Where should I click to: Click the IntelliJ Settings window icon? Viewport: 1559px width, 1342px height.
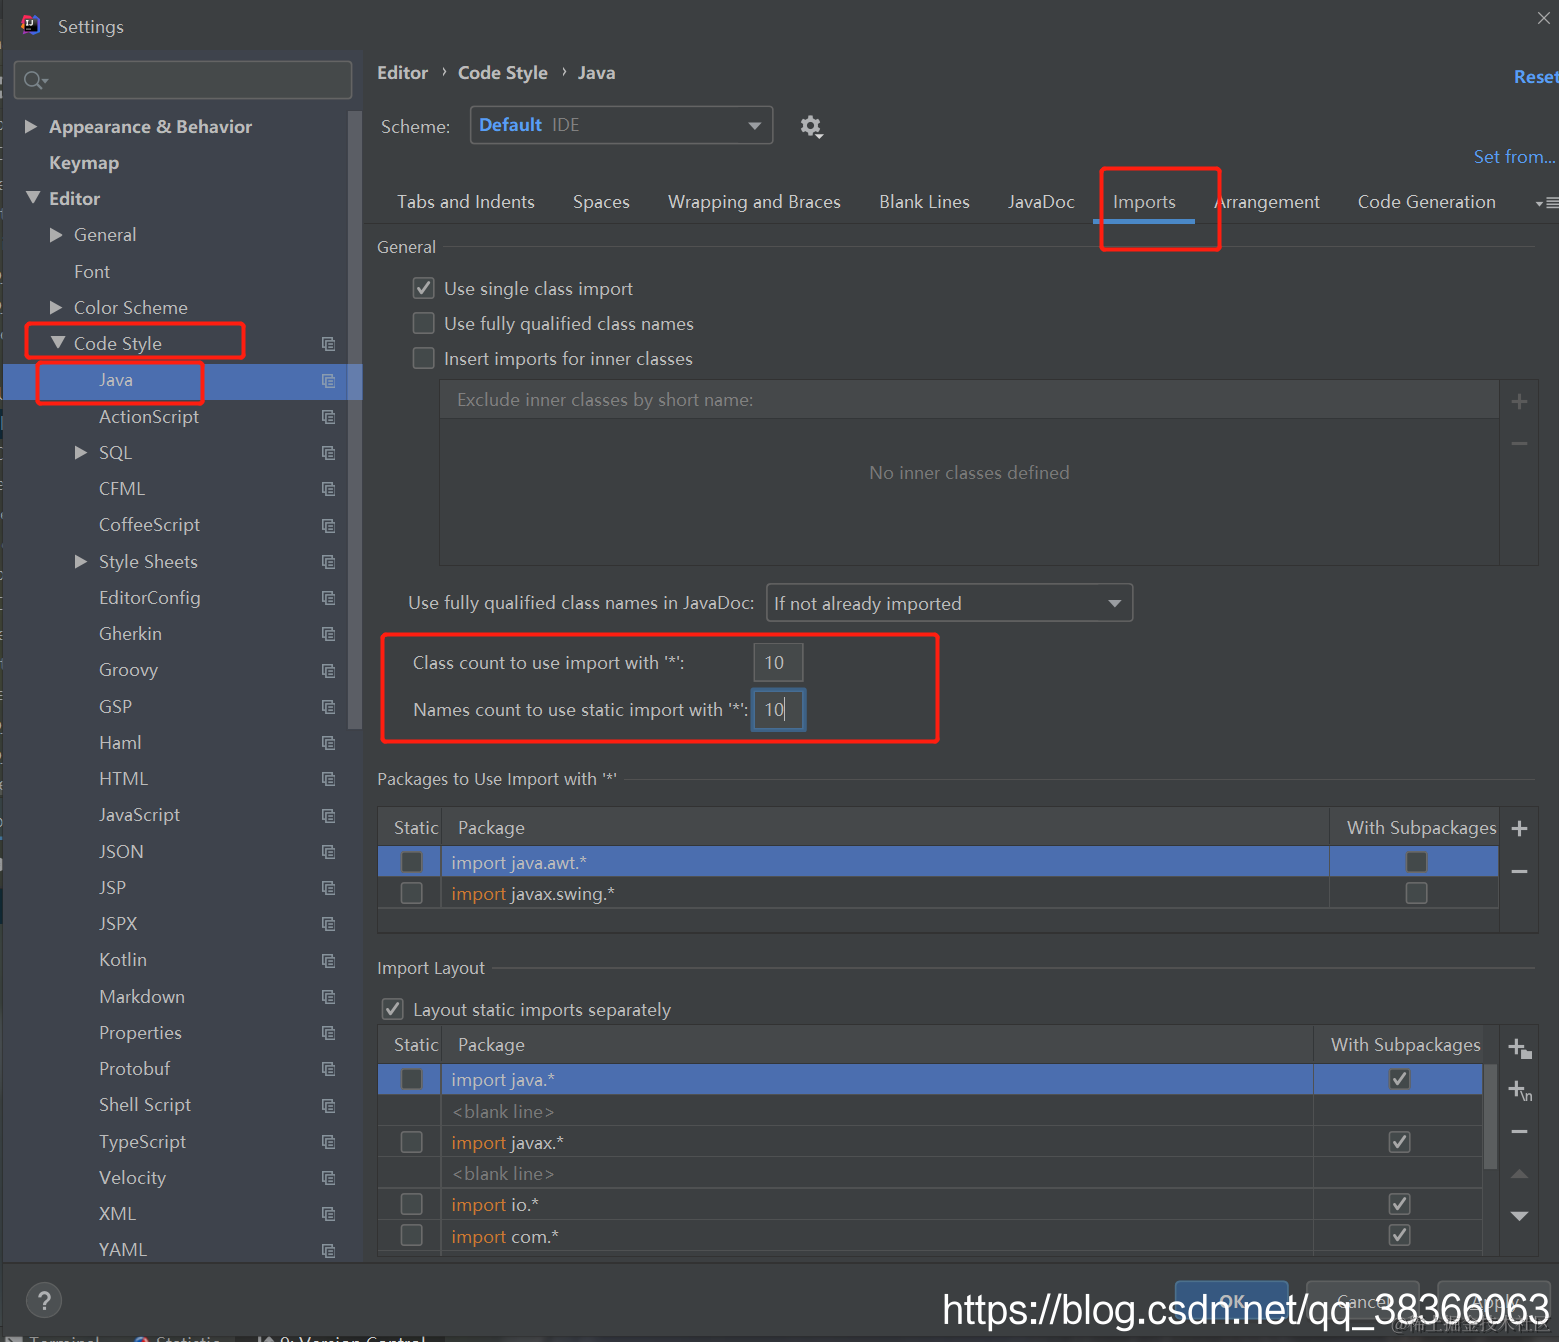coord(30,25)
